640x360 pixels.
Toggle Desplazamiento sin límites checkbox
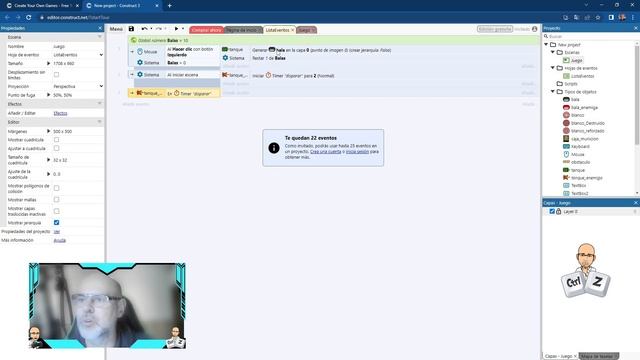[x=56, y=75]
